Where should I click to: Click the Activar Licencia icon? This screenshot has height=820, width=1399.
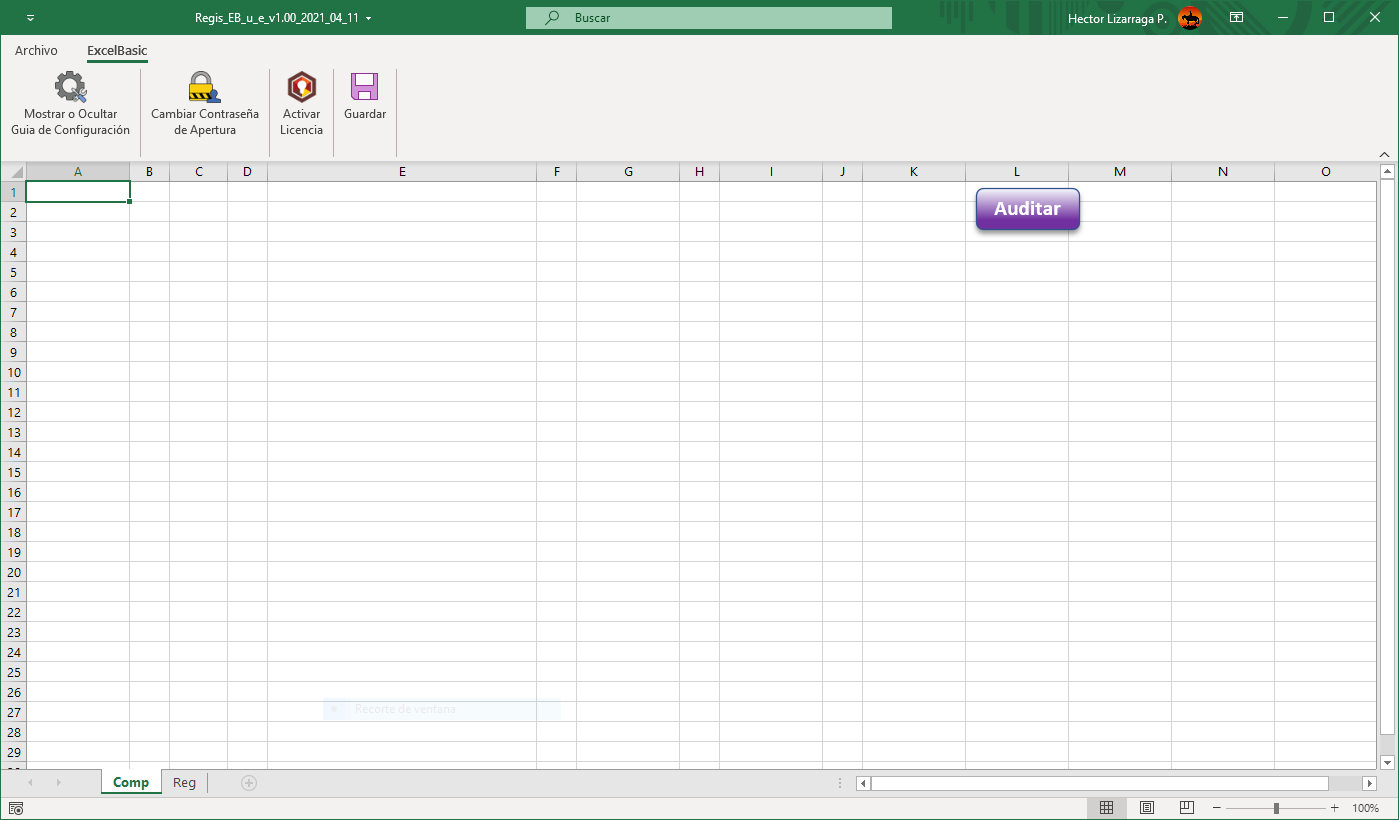(301, 88)
